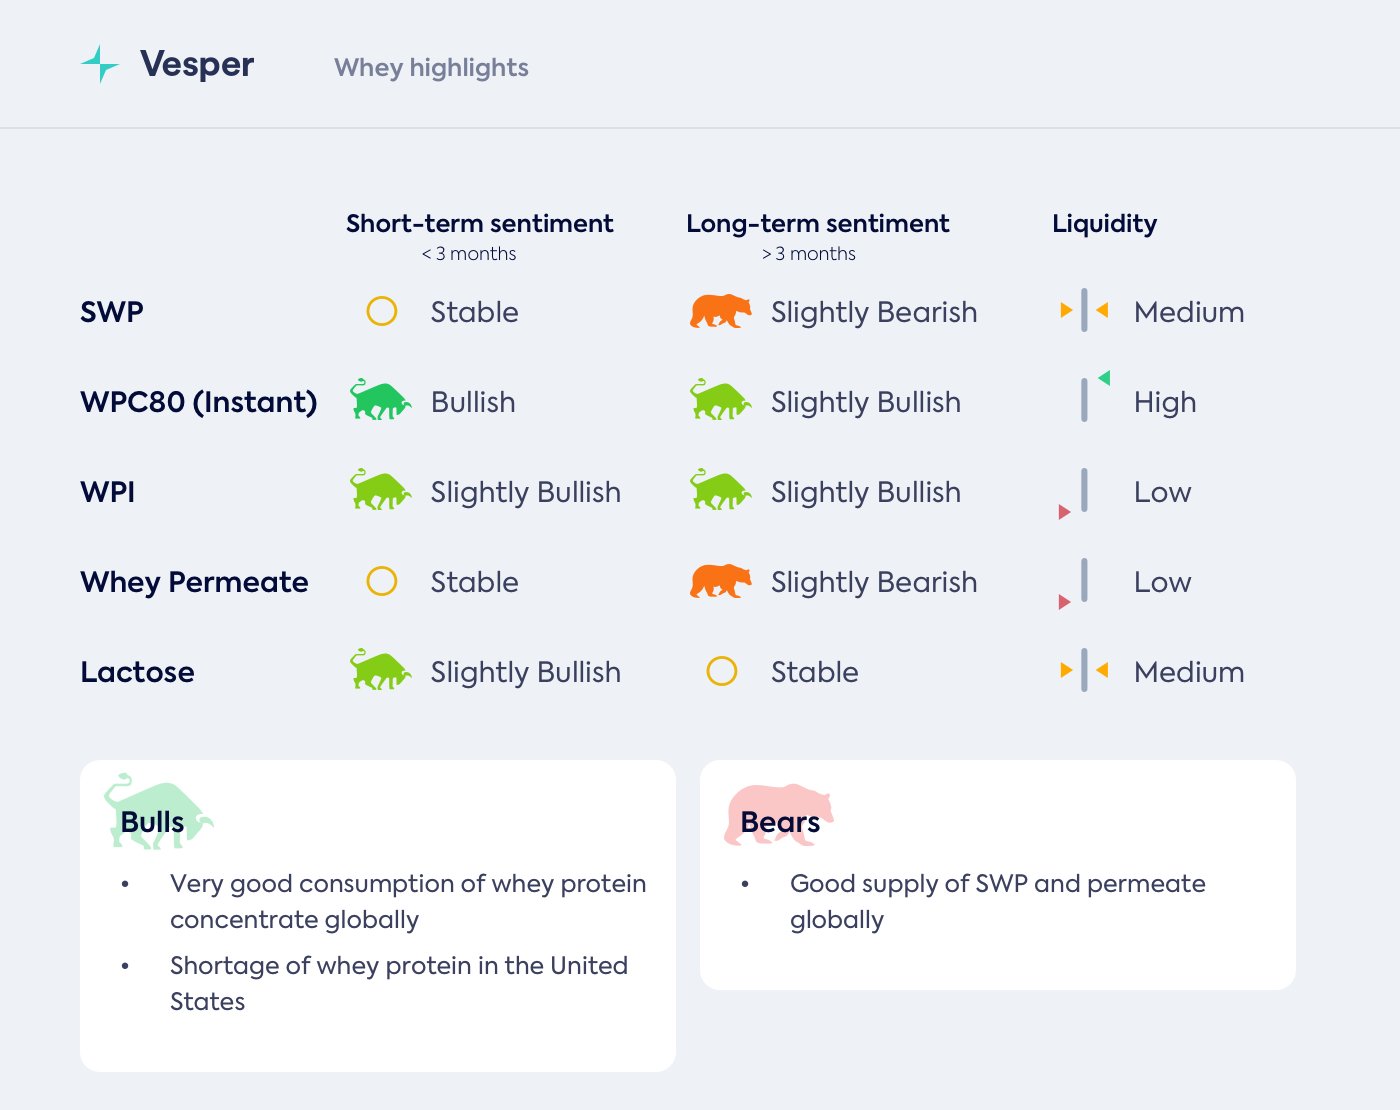1400x1110 pixels.
Task: Click the Vesper star logo icon
Action: pyautogui.click(x=100, y=64)
